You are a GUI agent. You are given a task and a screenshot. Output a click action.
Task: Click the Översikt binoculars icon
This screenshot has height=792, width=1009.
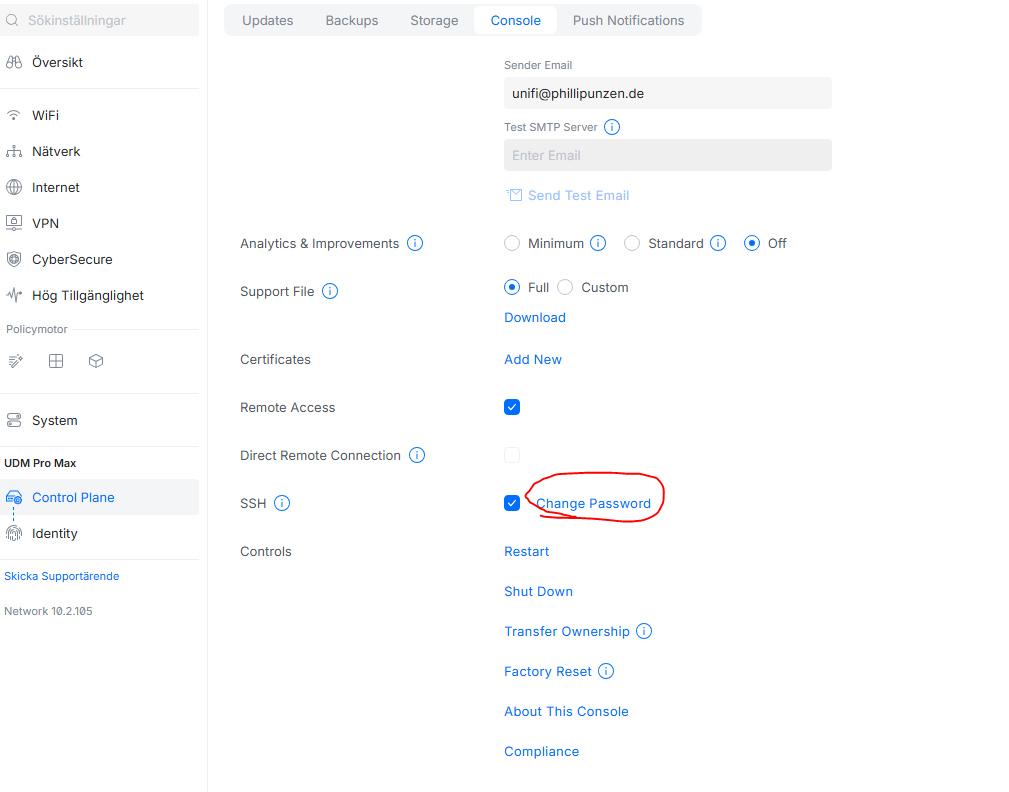click(14, 62)
